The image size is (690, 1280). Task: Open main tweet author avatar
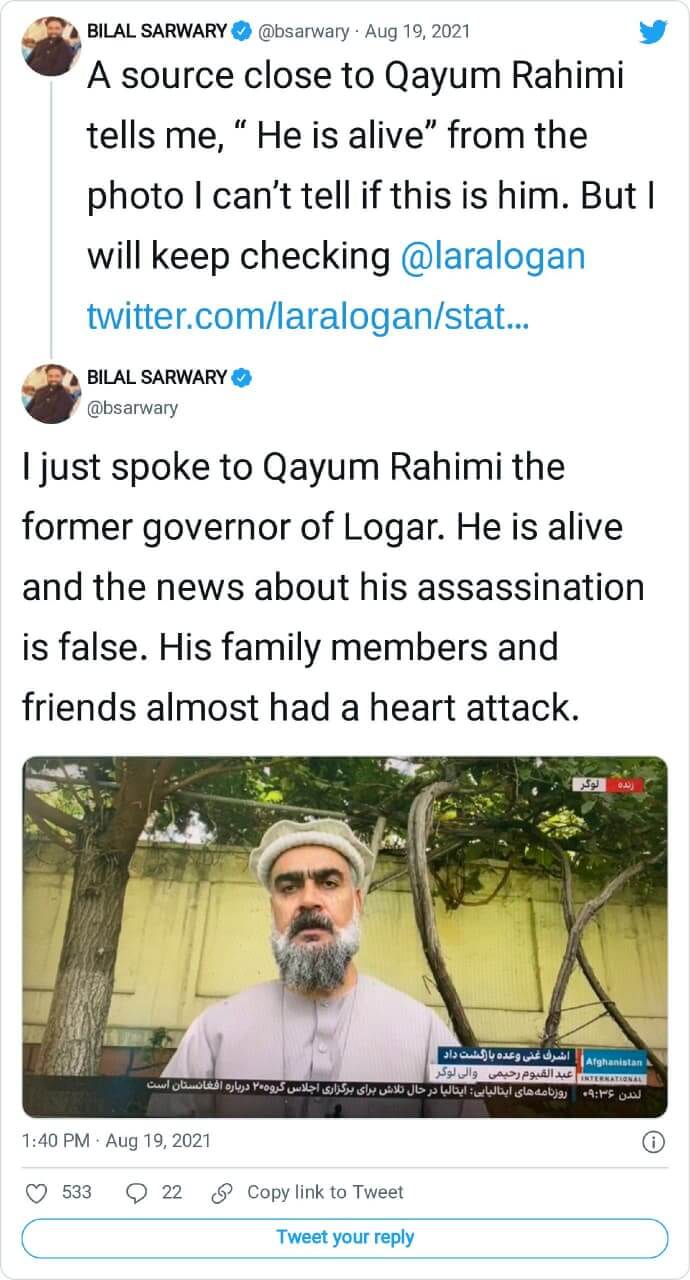click(52, 393)
